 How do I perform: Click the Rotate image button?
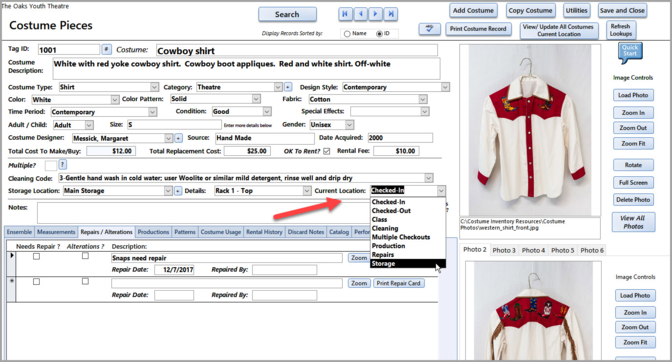point(633,165)
